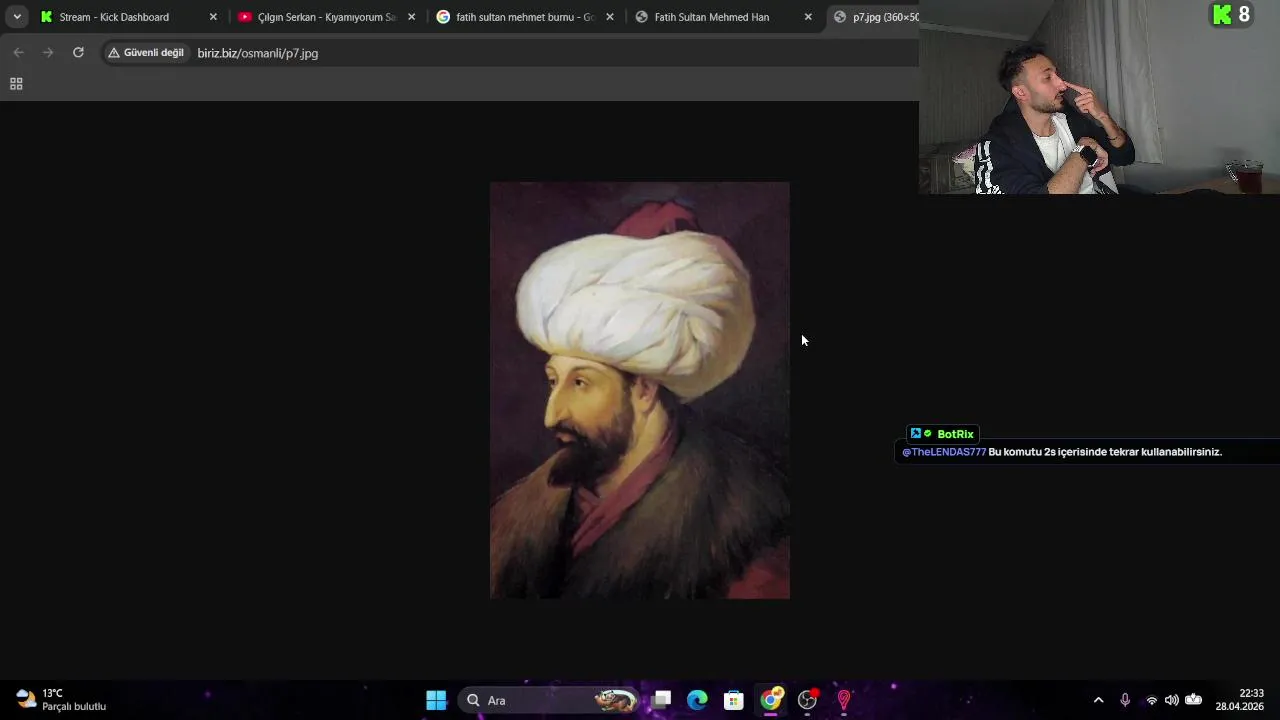
Task: Click the @TheLENDAS777 mention in chat
Action: 944,452
